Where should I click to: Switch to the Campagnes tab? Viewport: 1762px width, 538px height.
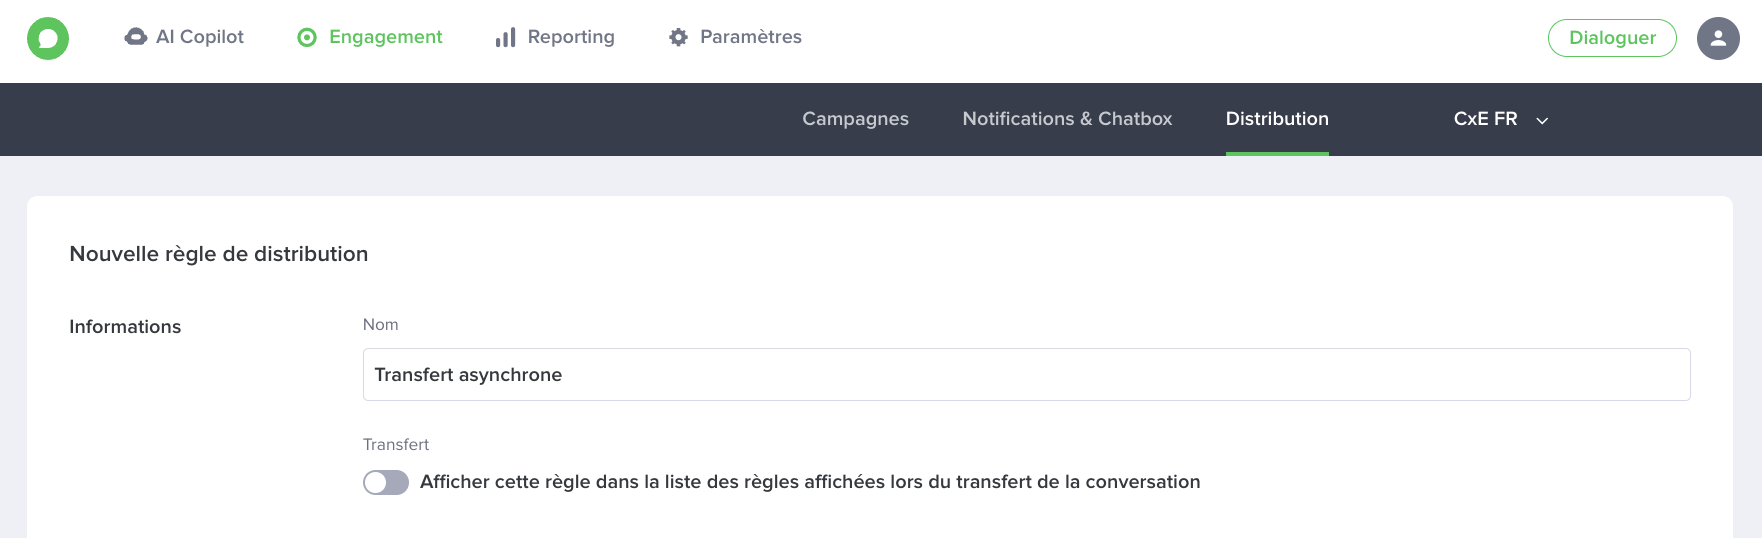[x=855, y=119]
